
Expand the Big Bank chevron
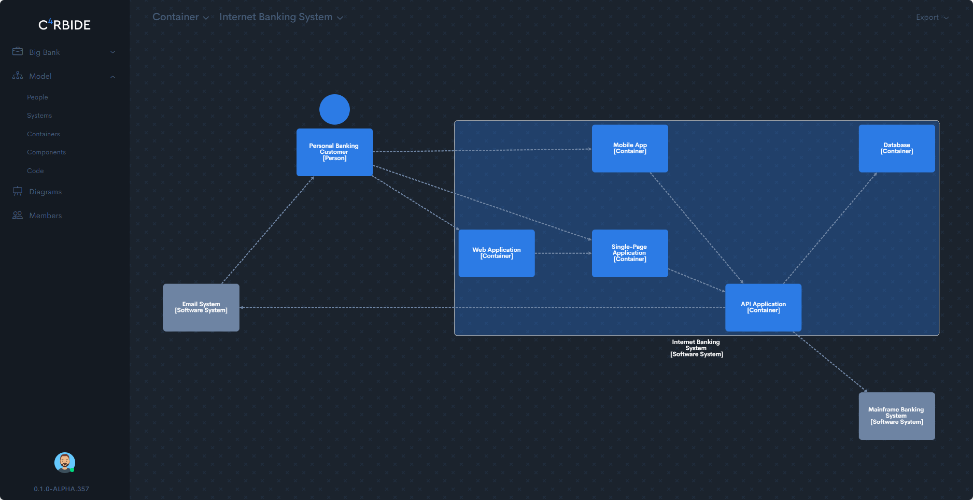tap(113, 52)
